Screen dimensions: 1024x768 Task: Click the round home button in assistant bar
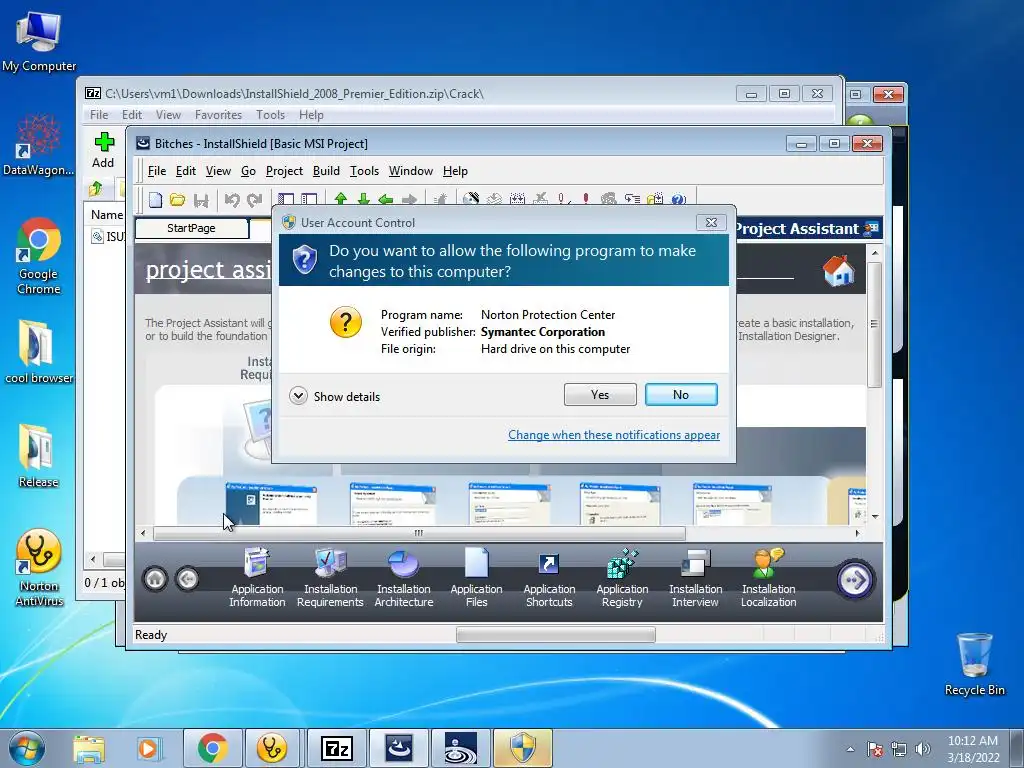pyautogui.click(x=155, y=579)
